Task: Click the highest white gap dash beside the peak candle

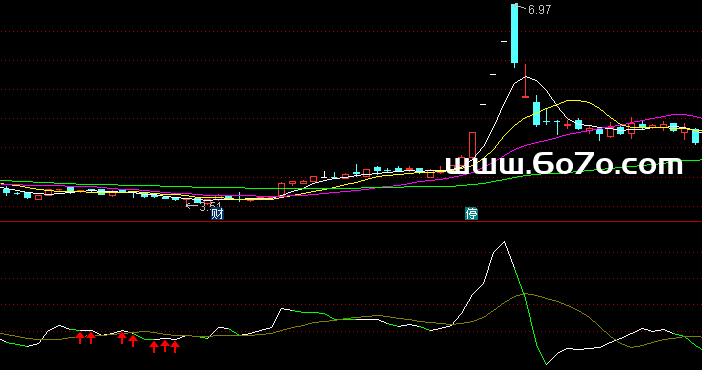Action: coord(504,42)
